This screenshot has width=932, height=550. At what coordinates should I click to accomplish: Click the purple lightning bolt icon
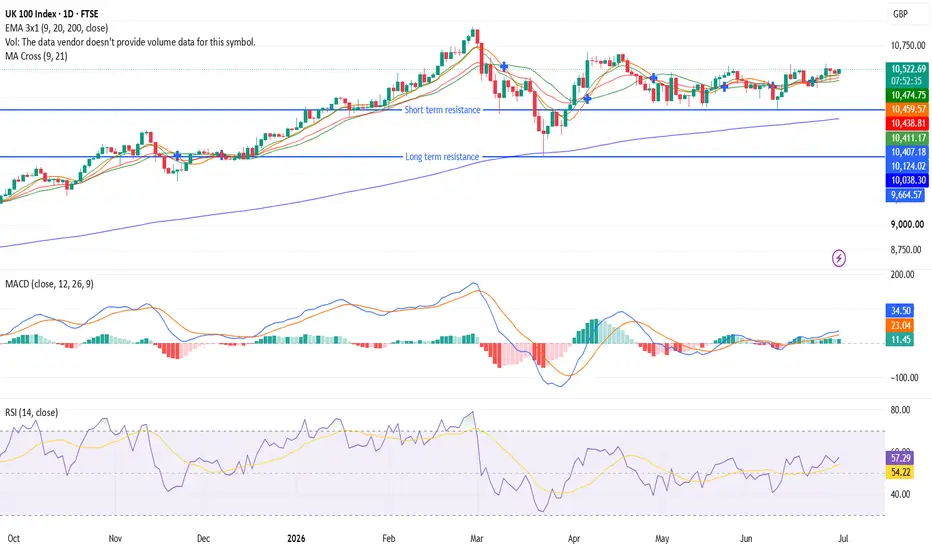coord(839,258)
